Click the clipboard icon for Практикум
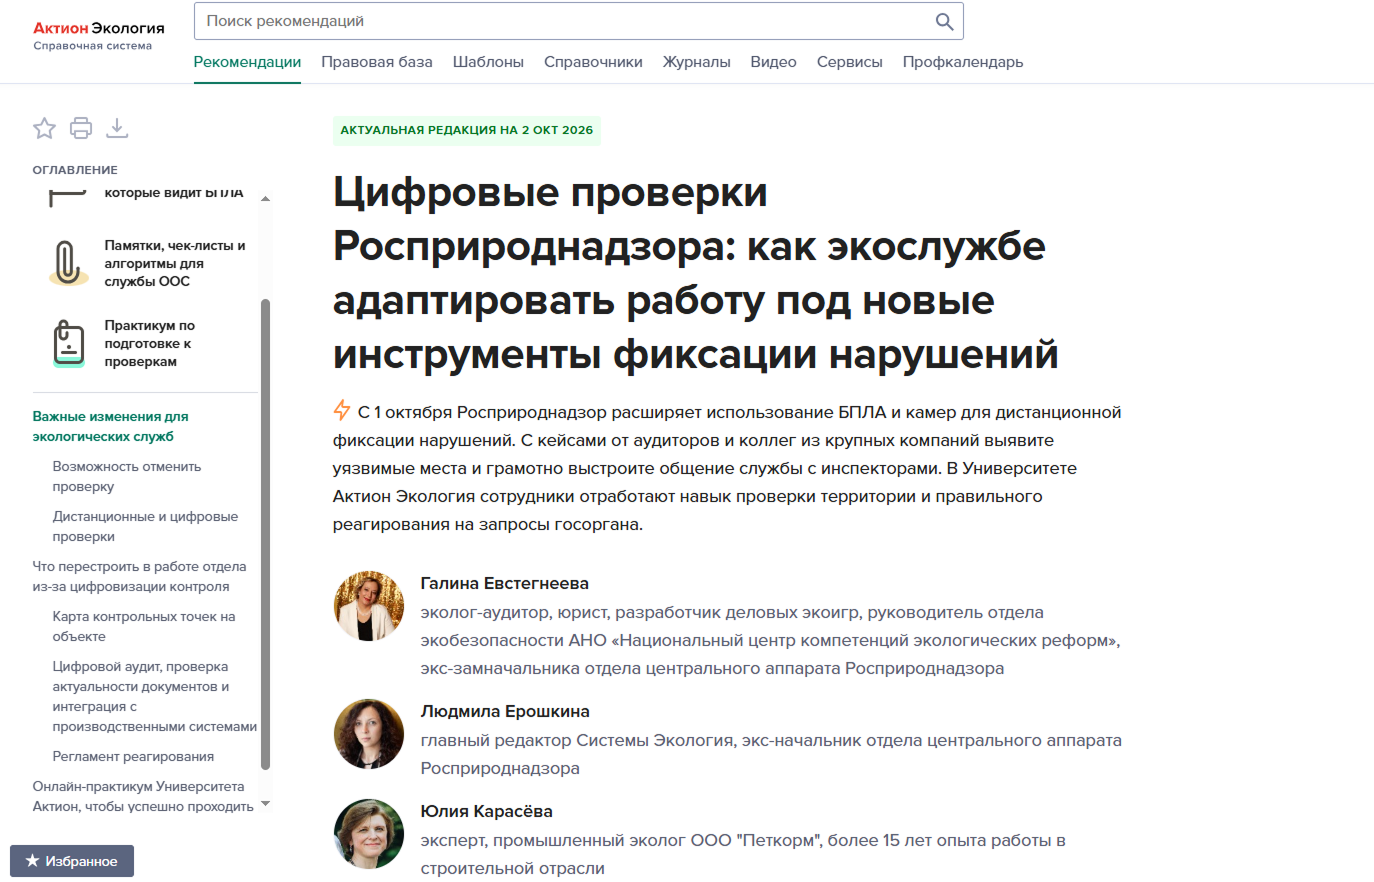Screen dimensions: 1374x882 (68, 343)
